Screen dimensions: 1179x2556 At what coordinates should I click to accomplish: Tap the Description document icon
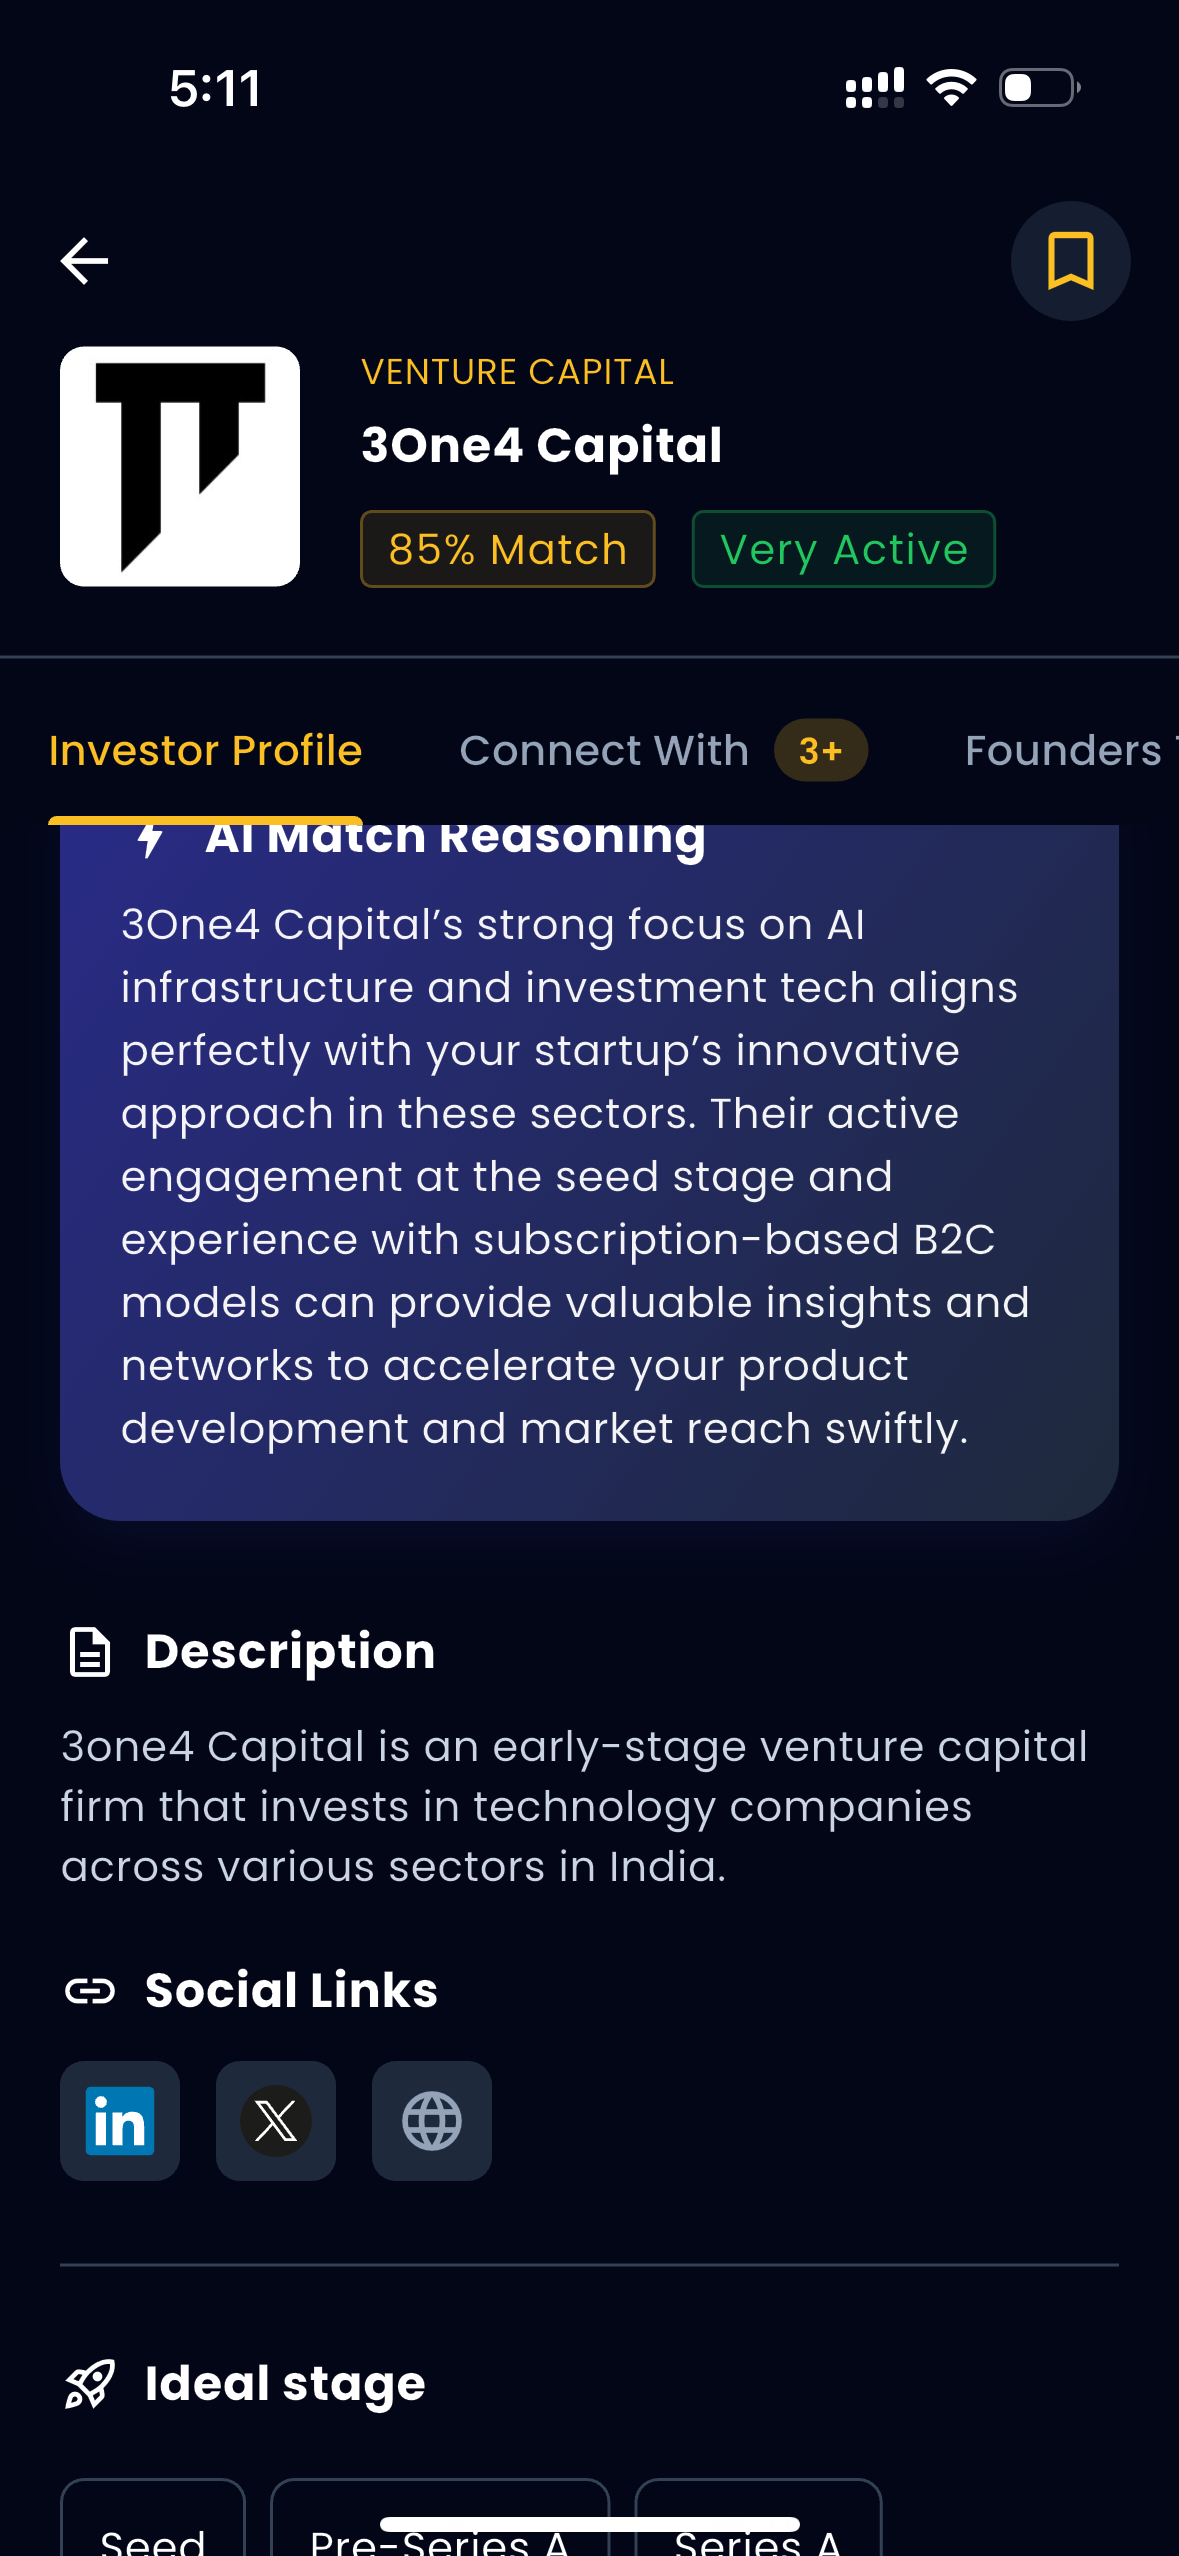coord(90,1651)
